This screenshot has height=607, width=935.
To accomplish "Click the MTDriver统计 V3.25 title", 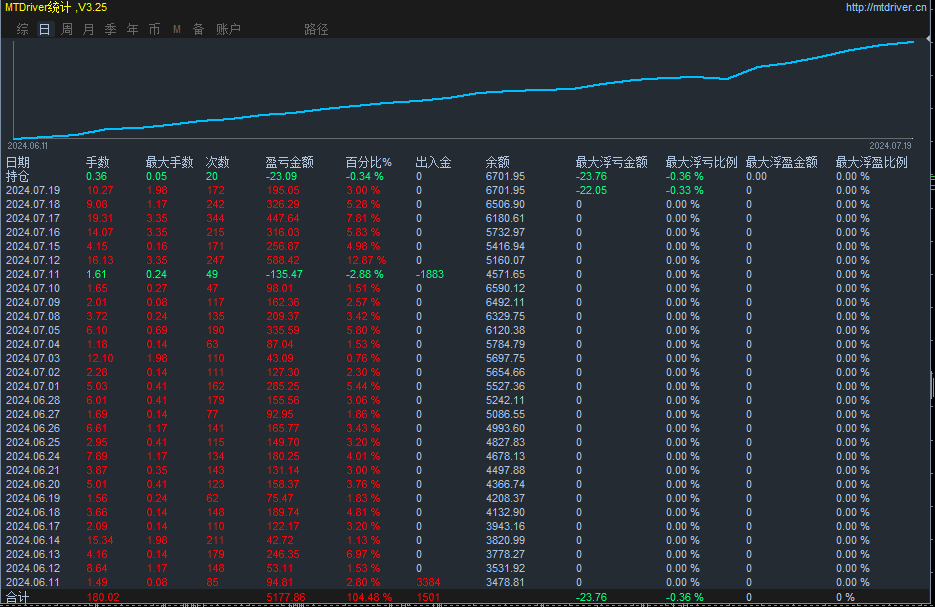I will (x=56, y=7).
